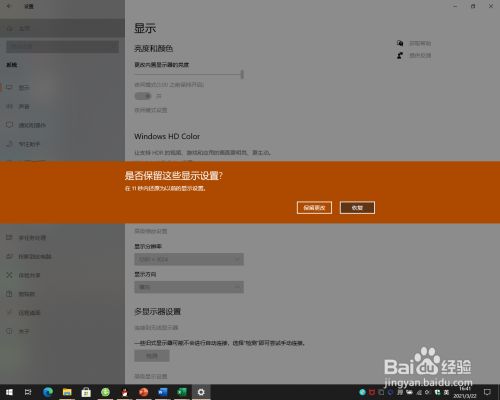Click the brightness slider handle
The width and height of the screenshot is (500, 400).
(x=242, y=74)
